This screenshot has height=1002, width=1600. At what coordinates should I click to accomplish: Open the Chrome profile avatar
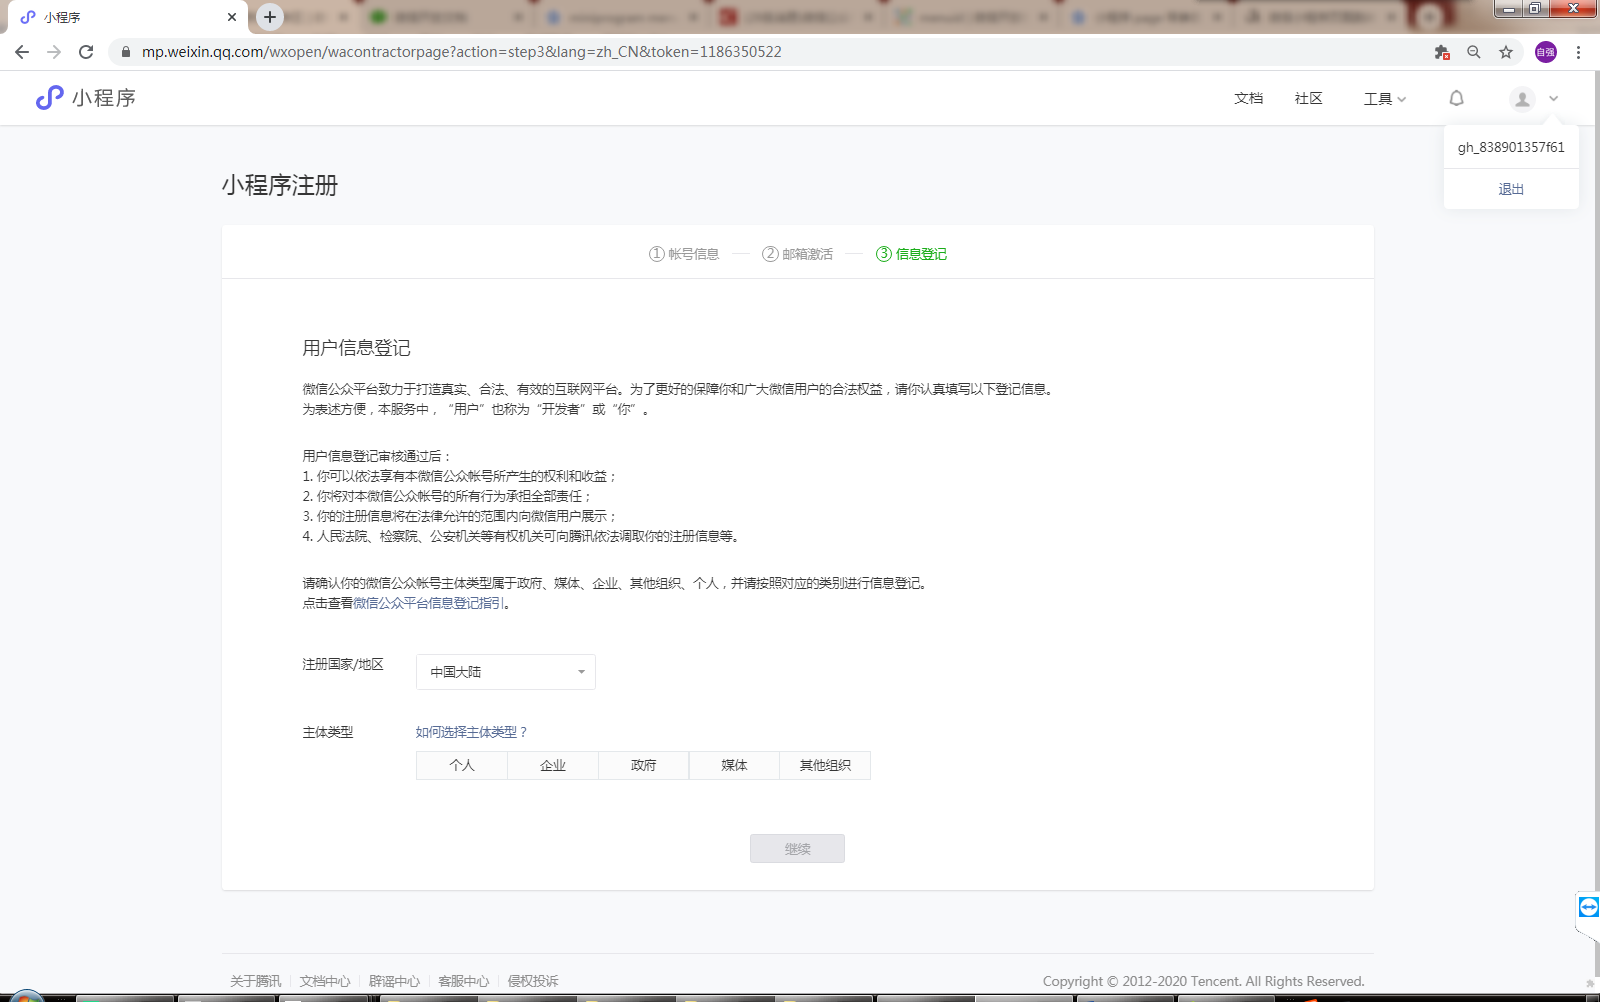coord(1546,52)
